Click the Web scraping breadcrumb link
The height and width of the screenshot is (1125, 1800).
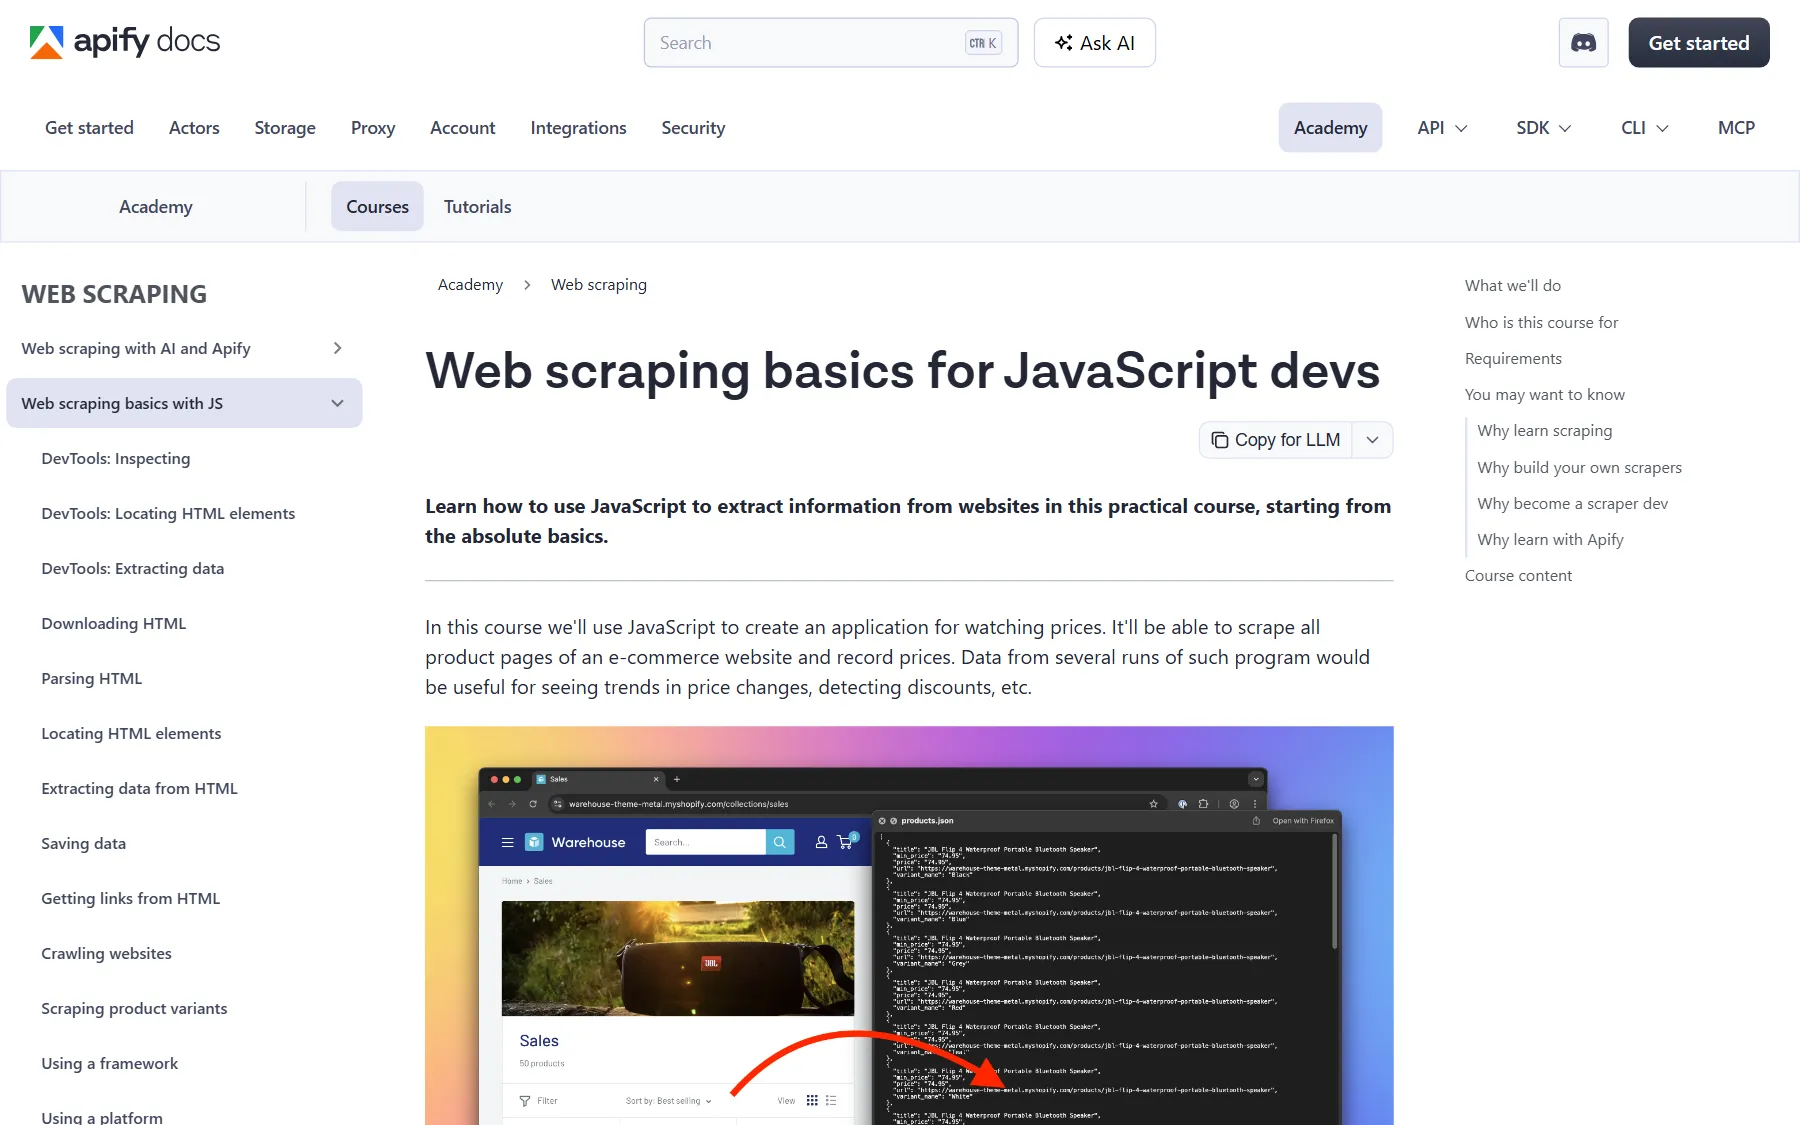(599, 285)
